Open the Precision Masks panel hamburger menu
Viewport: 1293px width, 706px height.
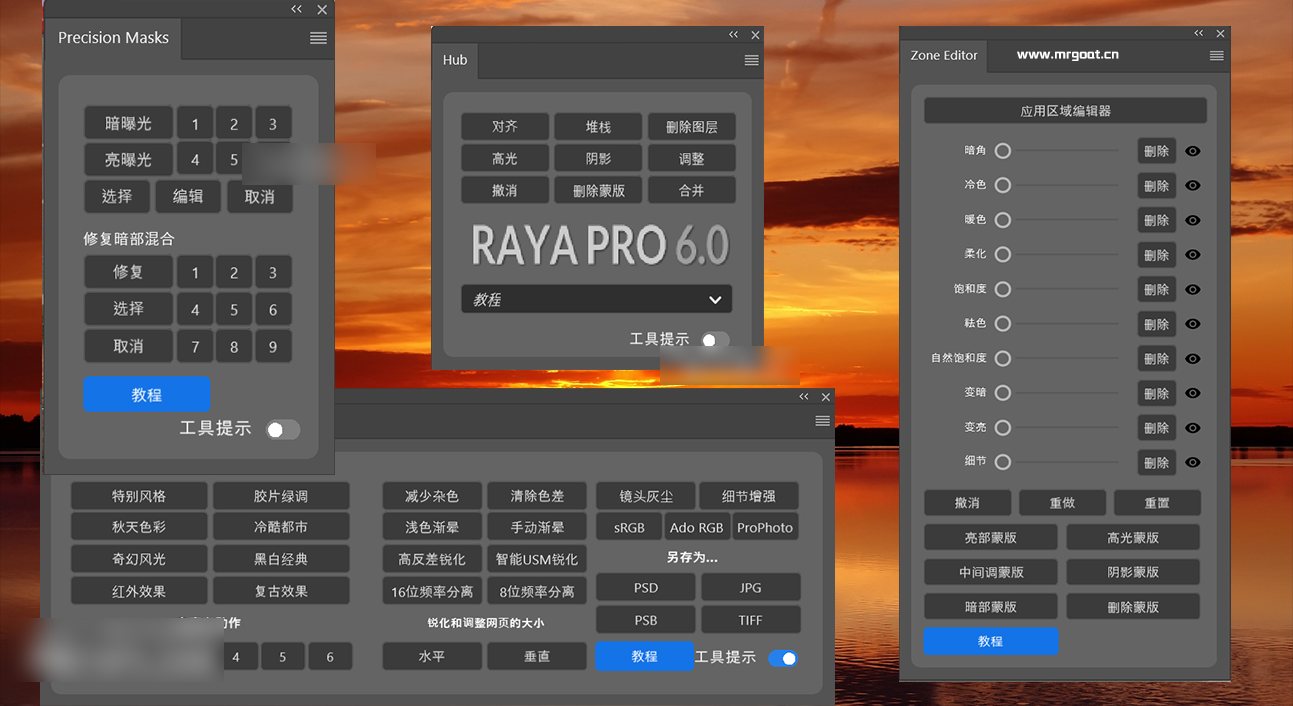318,38
